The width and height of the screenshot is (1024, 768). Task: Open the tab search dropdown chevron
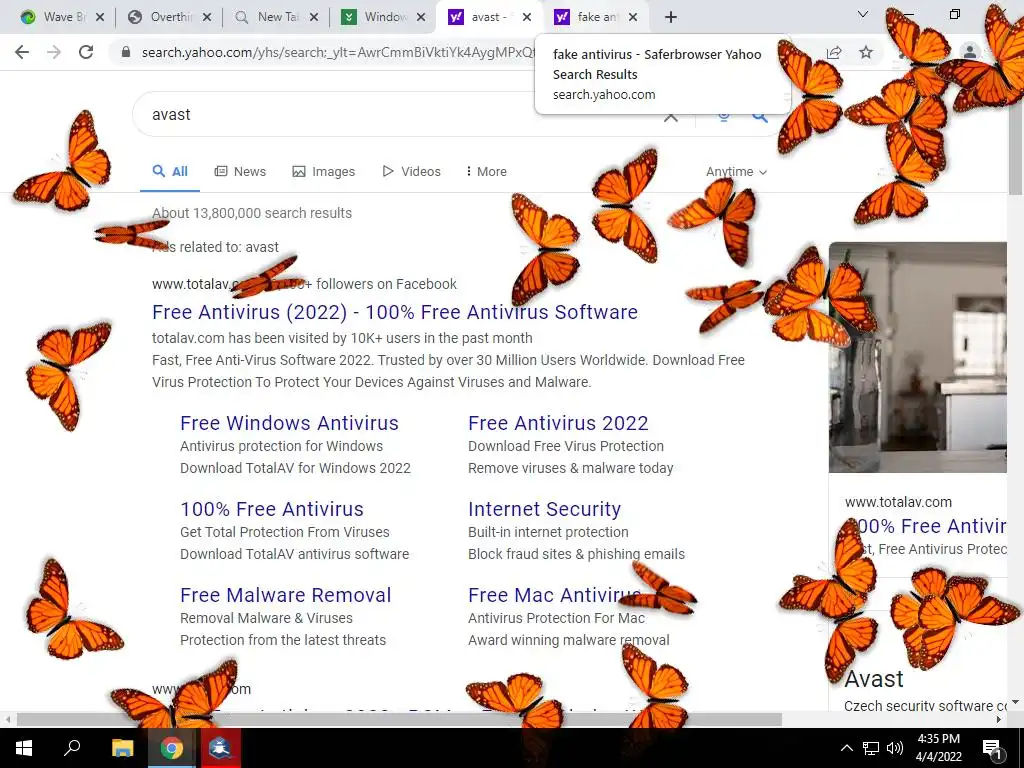(x=863, y=14)
